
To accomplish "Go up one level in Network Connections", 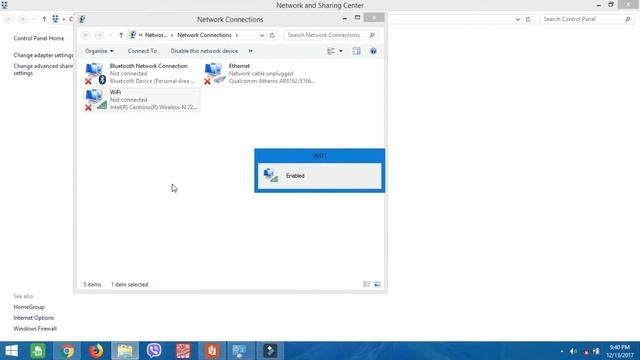I will point(121,35).
